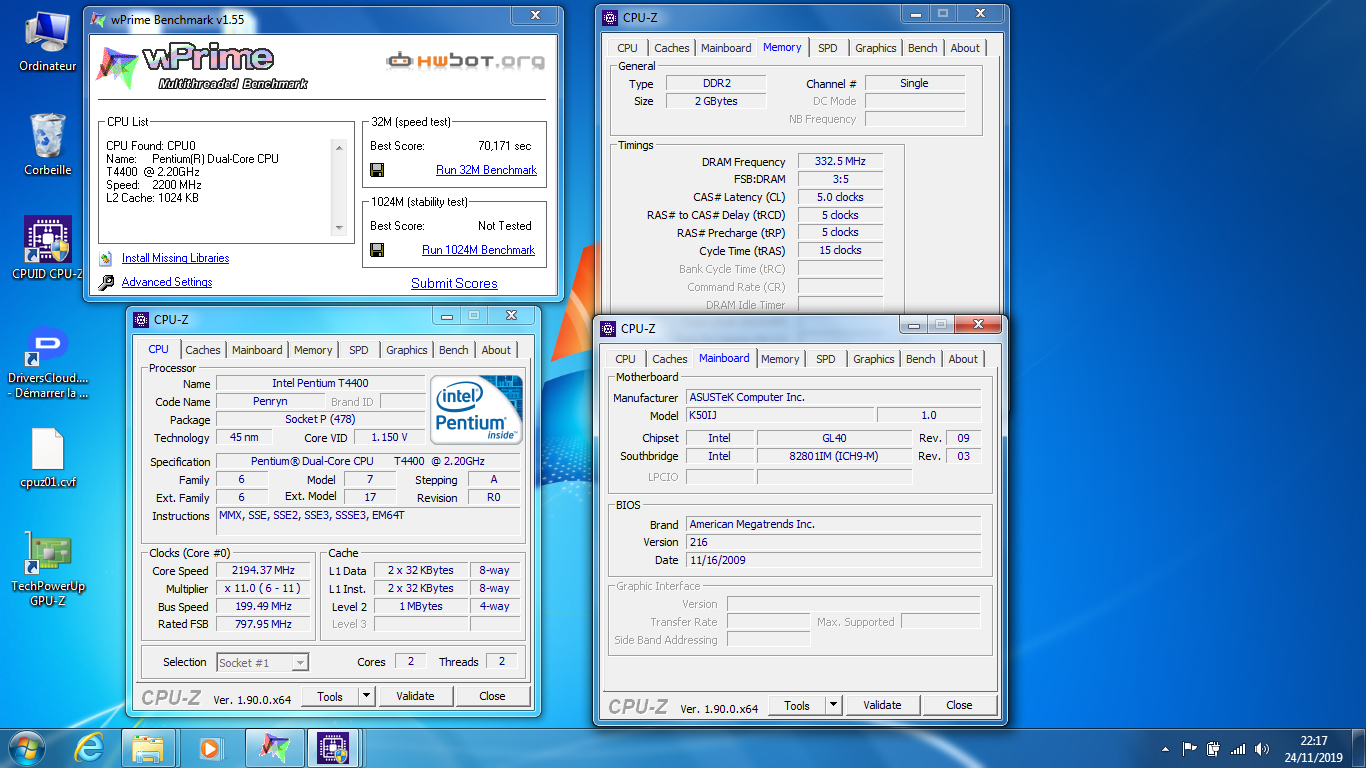Image resolution: width=1366 pixels, height=768 pixels.
Task: Click Run 32M Benchmark link
Action: coord(487,170)
